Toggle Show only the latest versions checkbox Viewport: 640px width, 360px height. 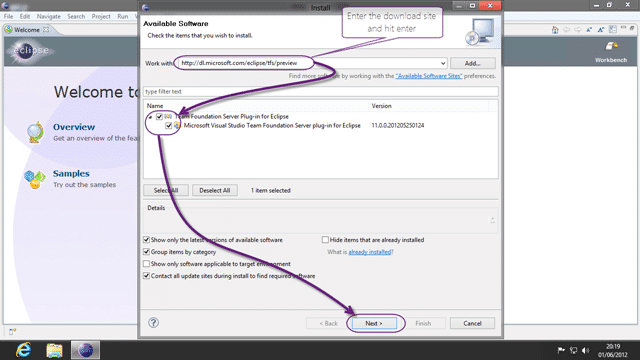click(x=146, y=240)
